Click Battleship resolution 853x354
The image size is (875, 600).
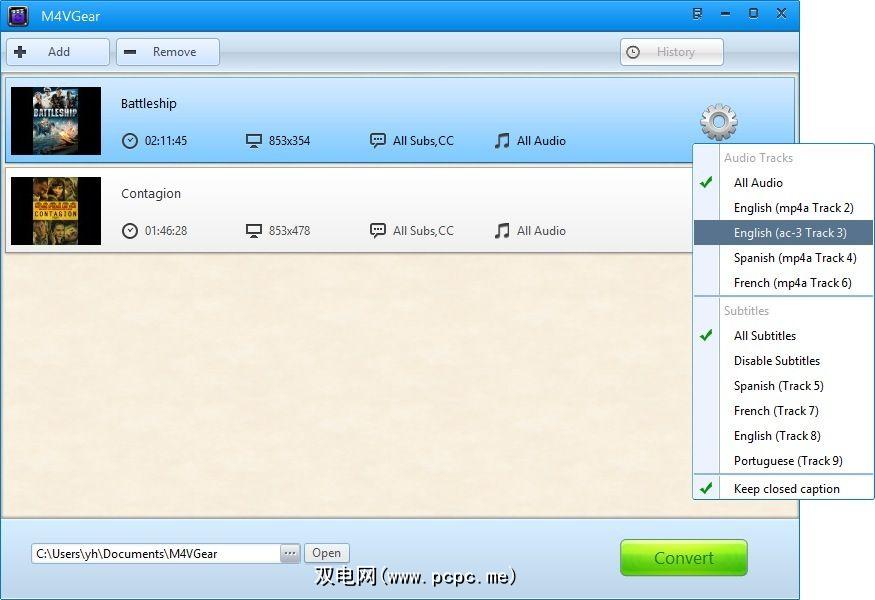click(289, 141)
